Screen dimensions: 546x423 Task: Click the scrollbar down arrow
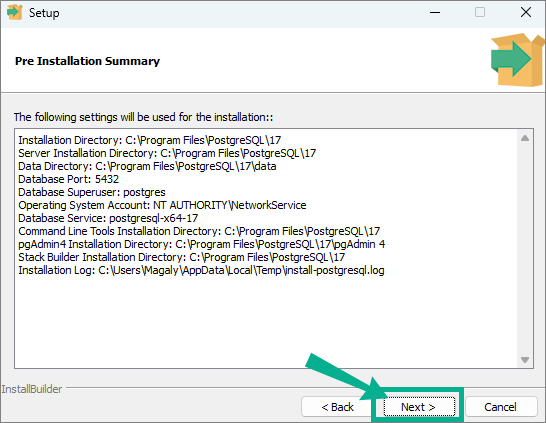[525, 360]
